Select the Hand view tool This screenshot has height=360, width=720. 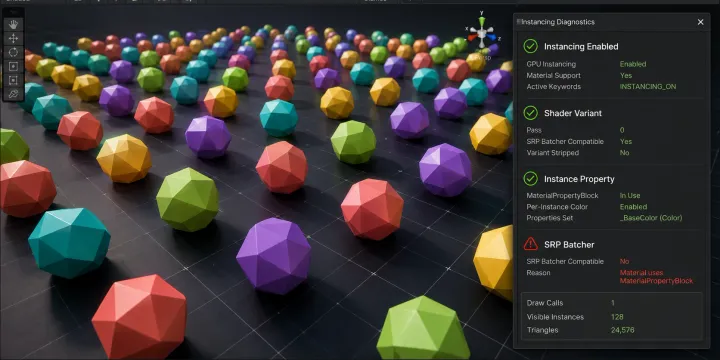(13, 24)
